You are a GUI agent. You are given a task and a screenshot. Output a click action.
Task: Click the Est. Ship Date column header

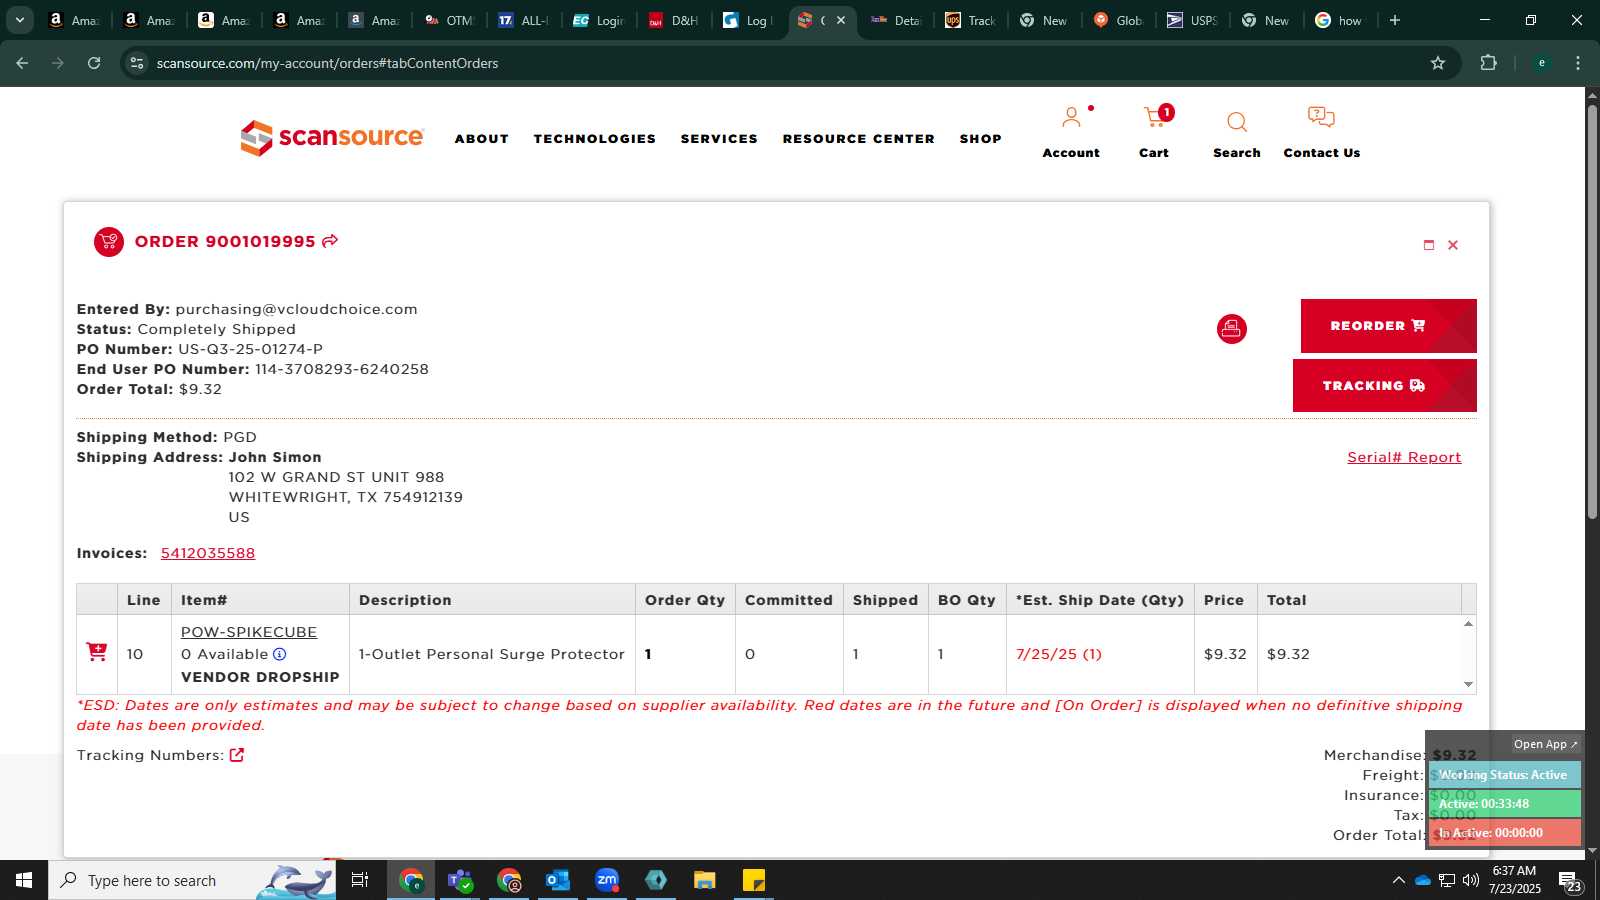(x=1100, y=600)
